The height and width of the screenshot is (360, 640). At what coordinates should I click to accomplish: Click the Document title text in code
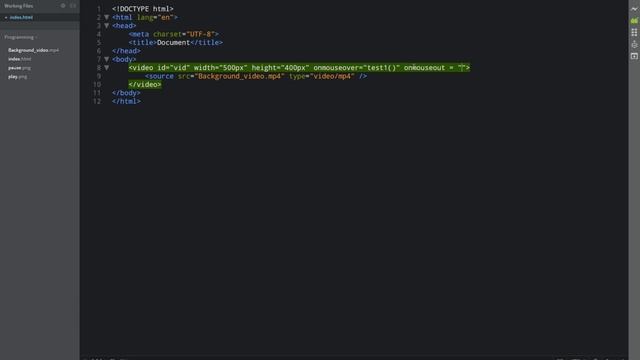click(x=173, y=42)
